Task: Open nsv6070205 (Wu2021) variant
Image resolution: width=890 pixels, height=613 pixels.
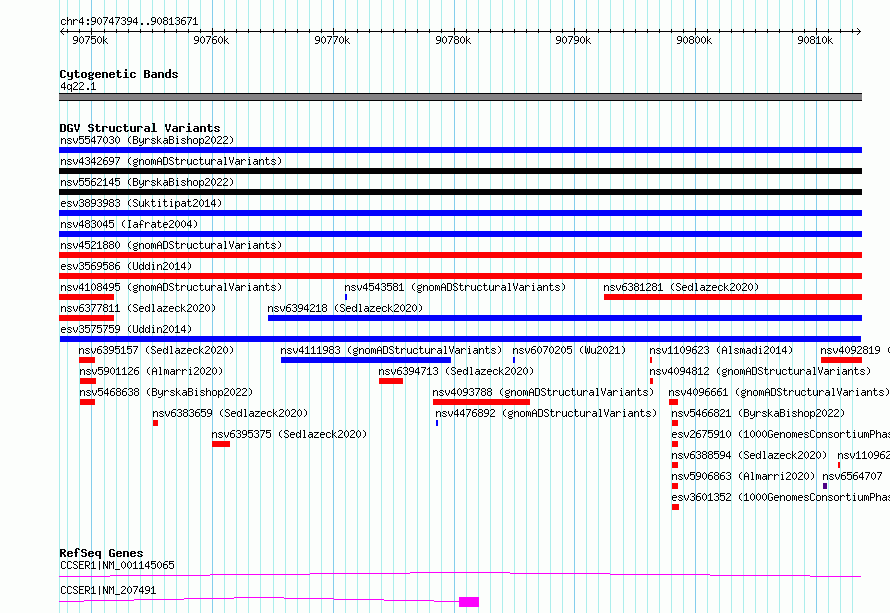Action: coord(569,350)
